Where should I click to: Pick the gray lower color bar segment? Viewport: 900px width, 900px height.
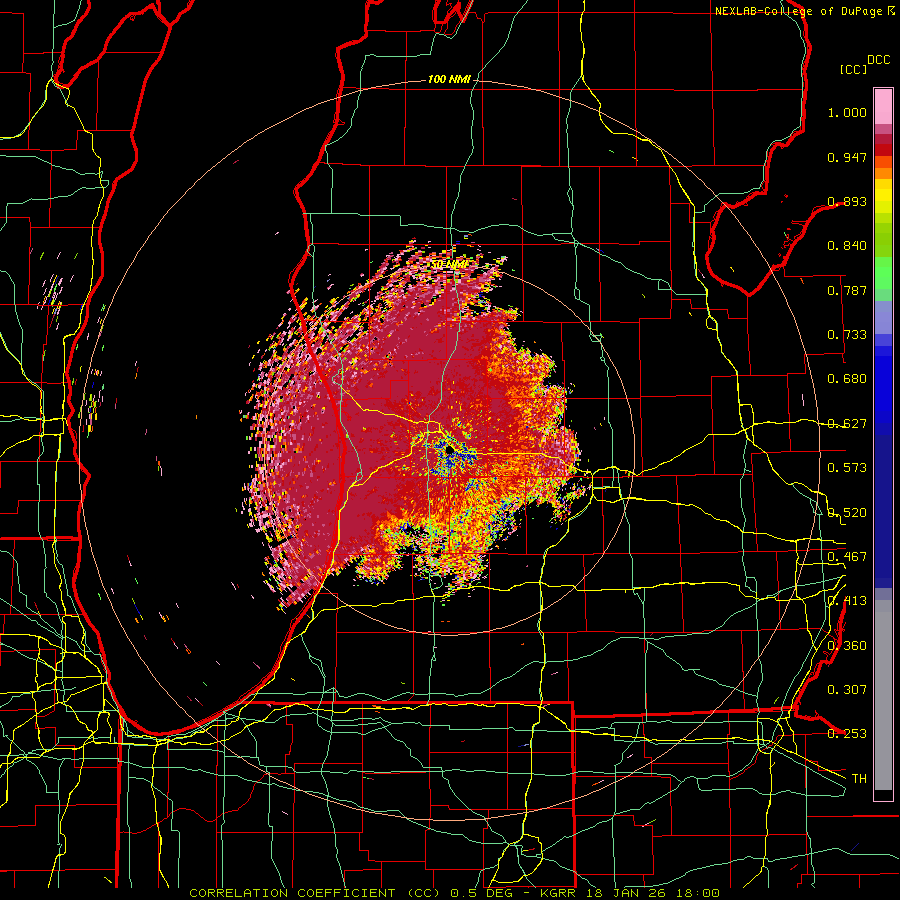tap(883, 695)
